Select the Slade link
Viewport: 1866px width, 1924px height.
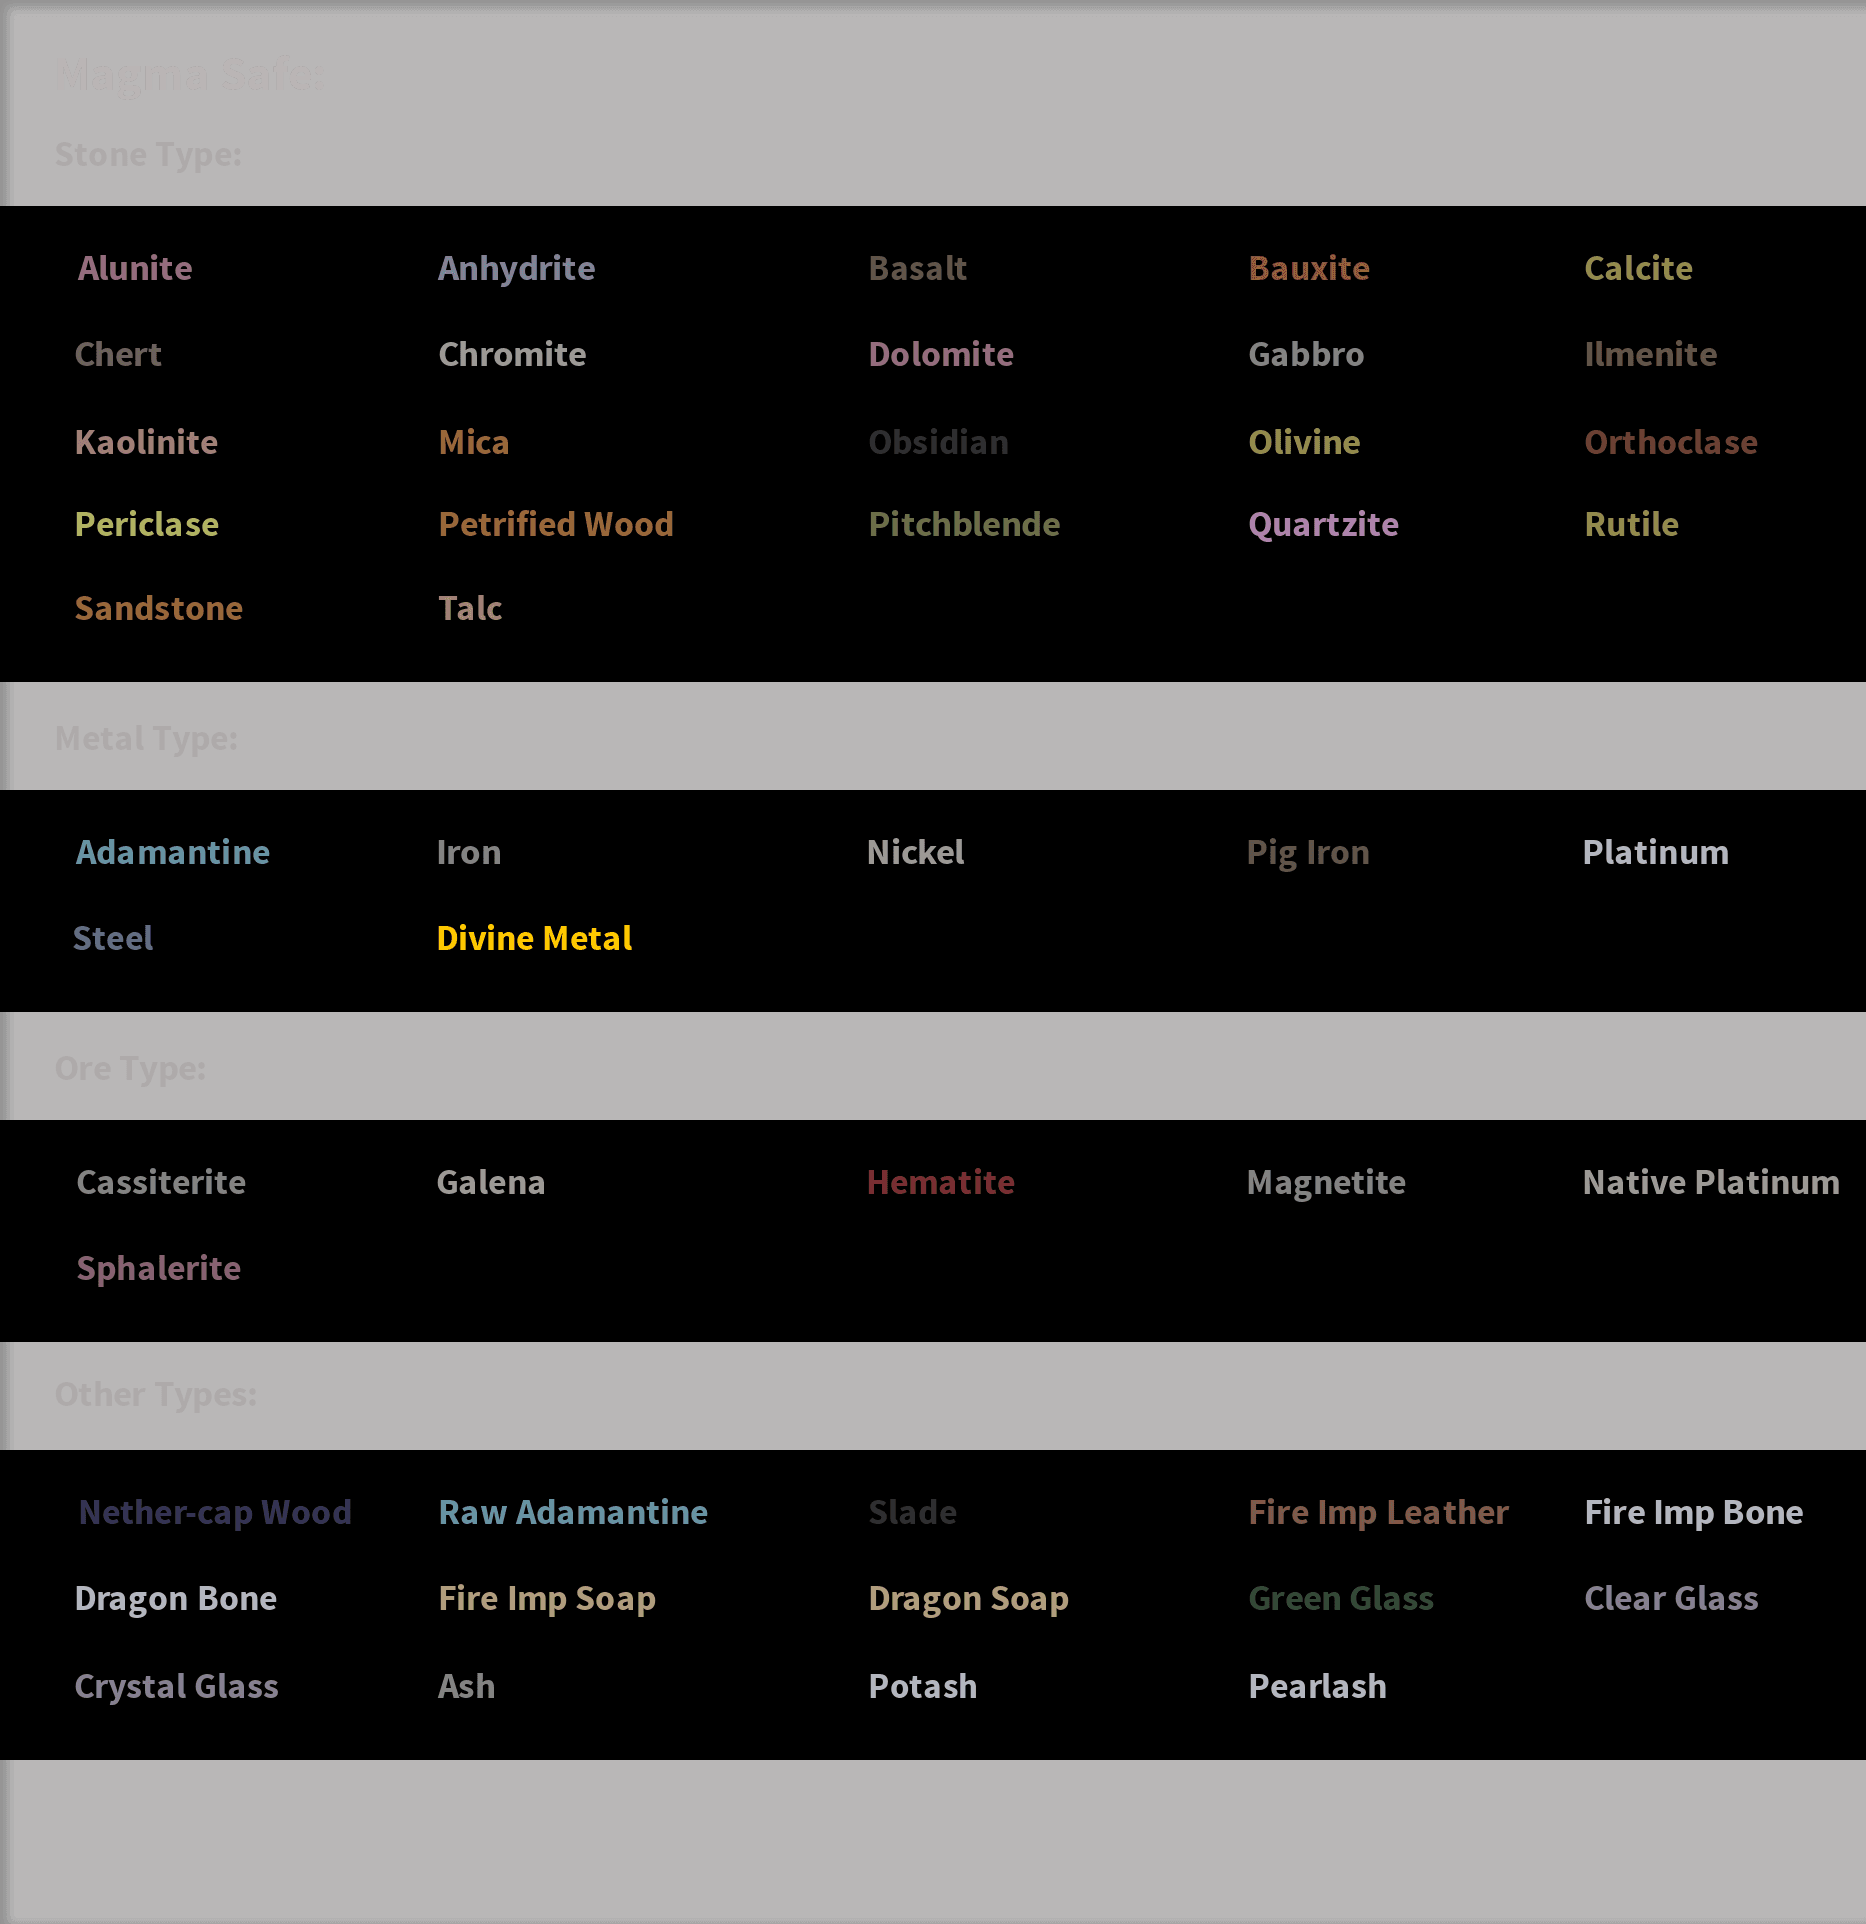coord(912,1512)
